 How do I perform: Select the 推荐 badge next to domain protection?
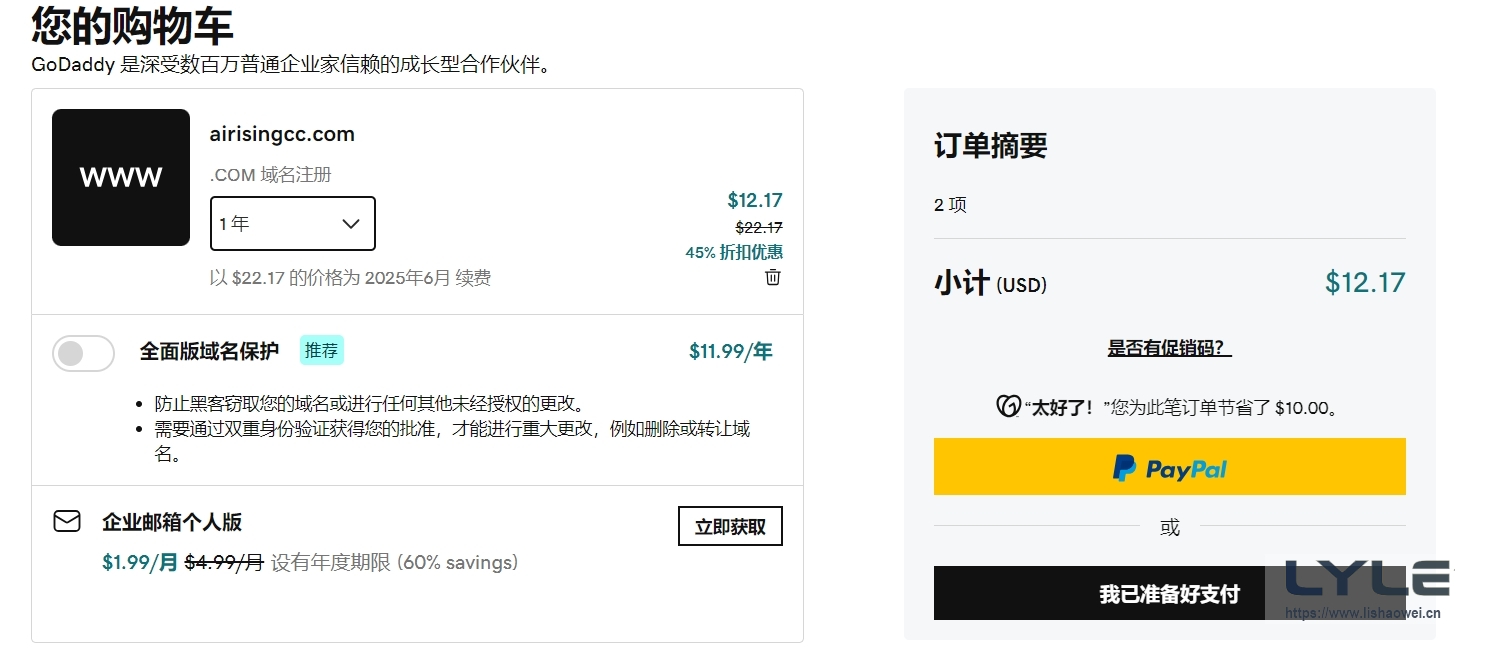point(321,350)
